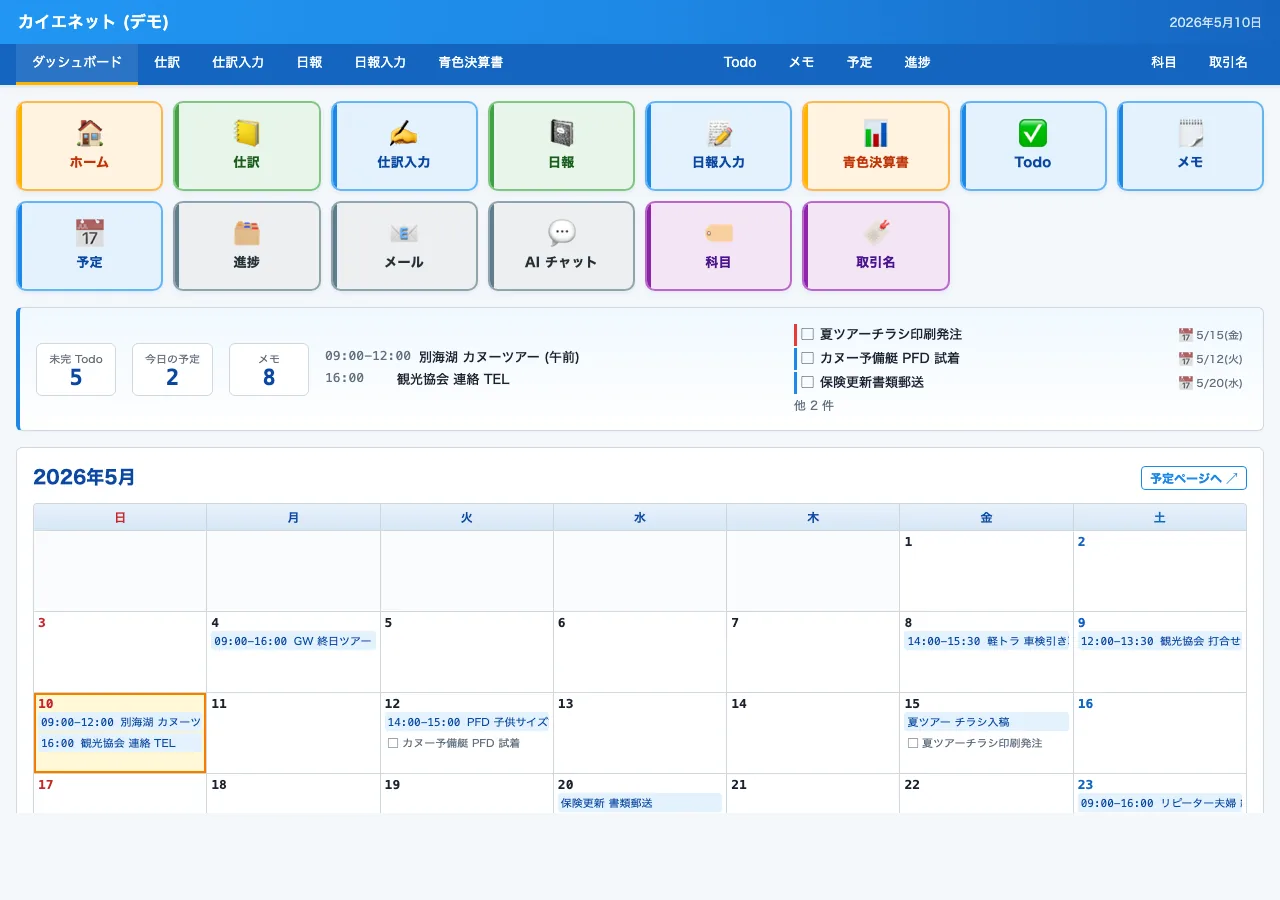The image size is (1280, 900).
Task: Click the 他 2 件 more todos text
Action: (814, 406)
